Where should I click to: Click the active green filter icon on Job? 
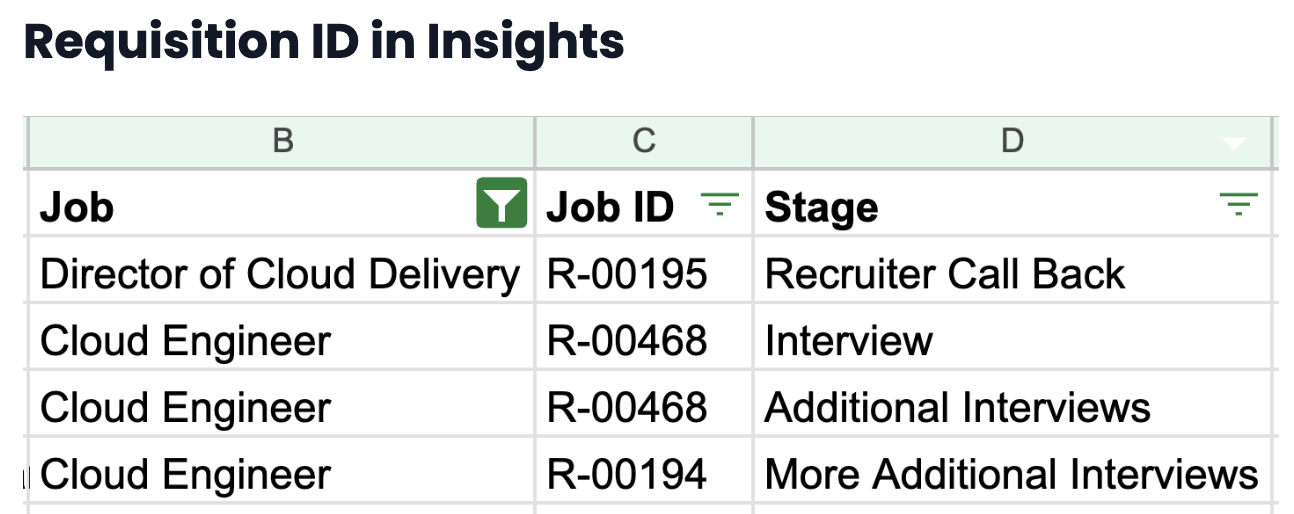(501, 204)
